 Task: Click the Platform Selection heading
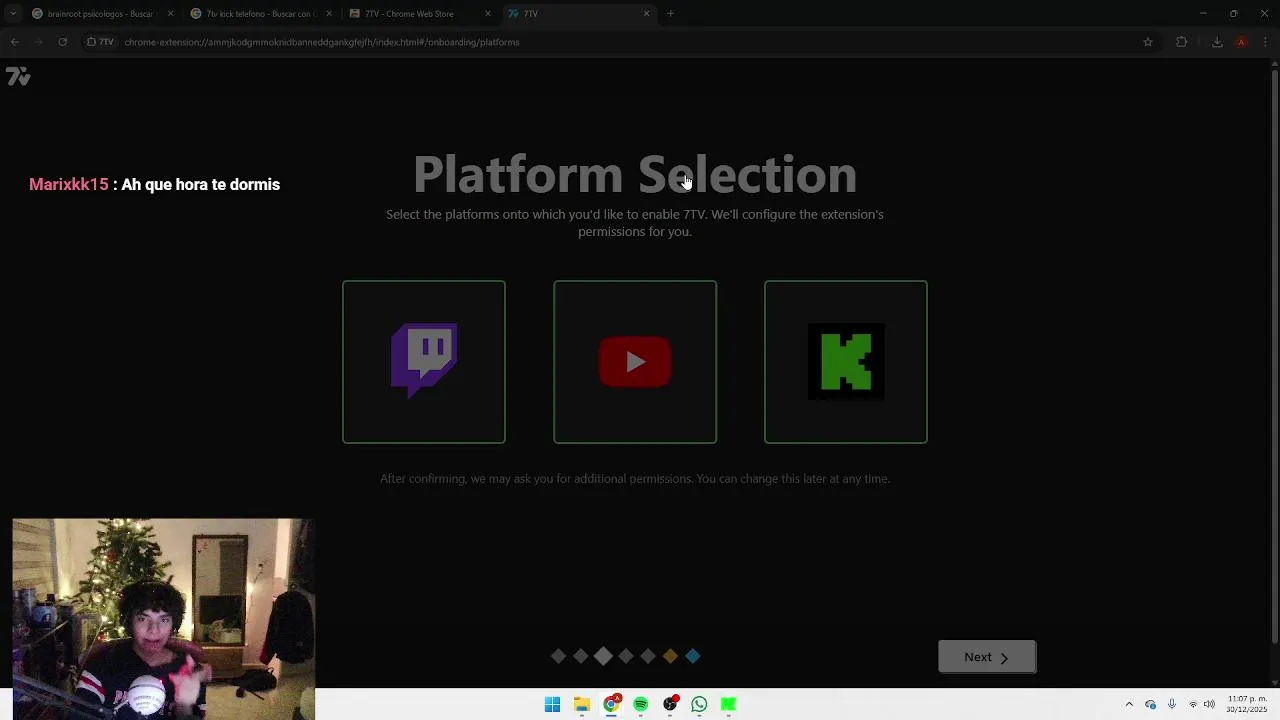635,175
